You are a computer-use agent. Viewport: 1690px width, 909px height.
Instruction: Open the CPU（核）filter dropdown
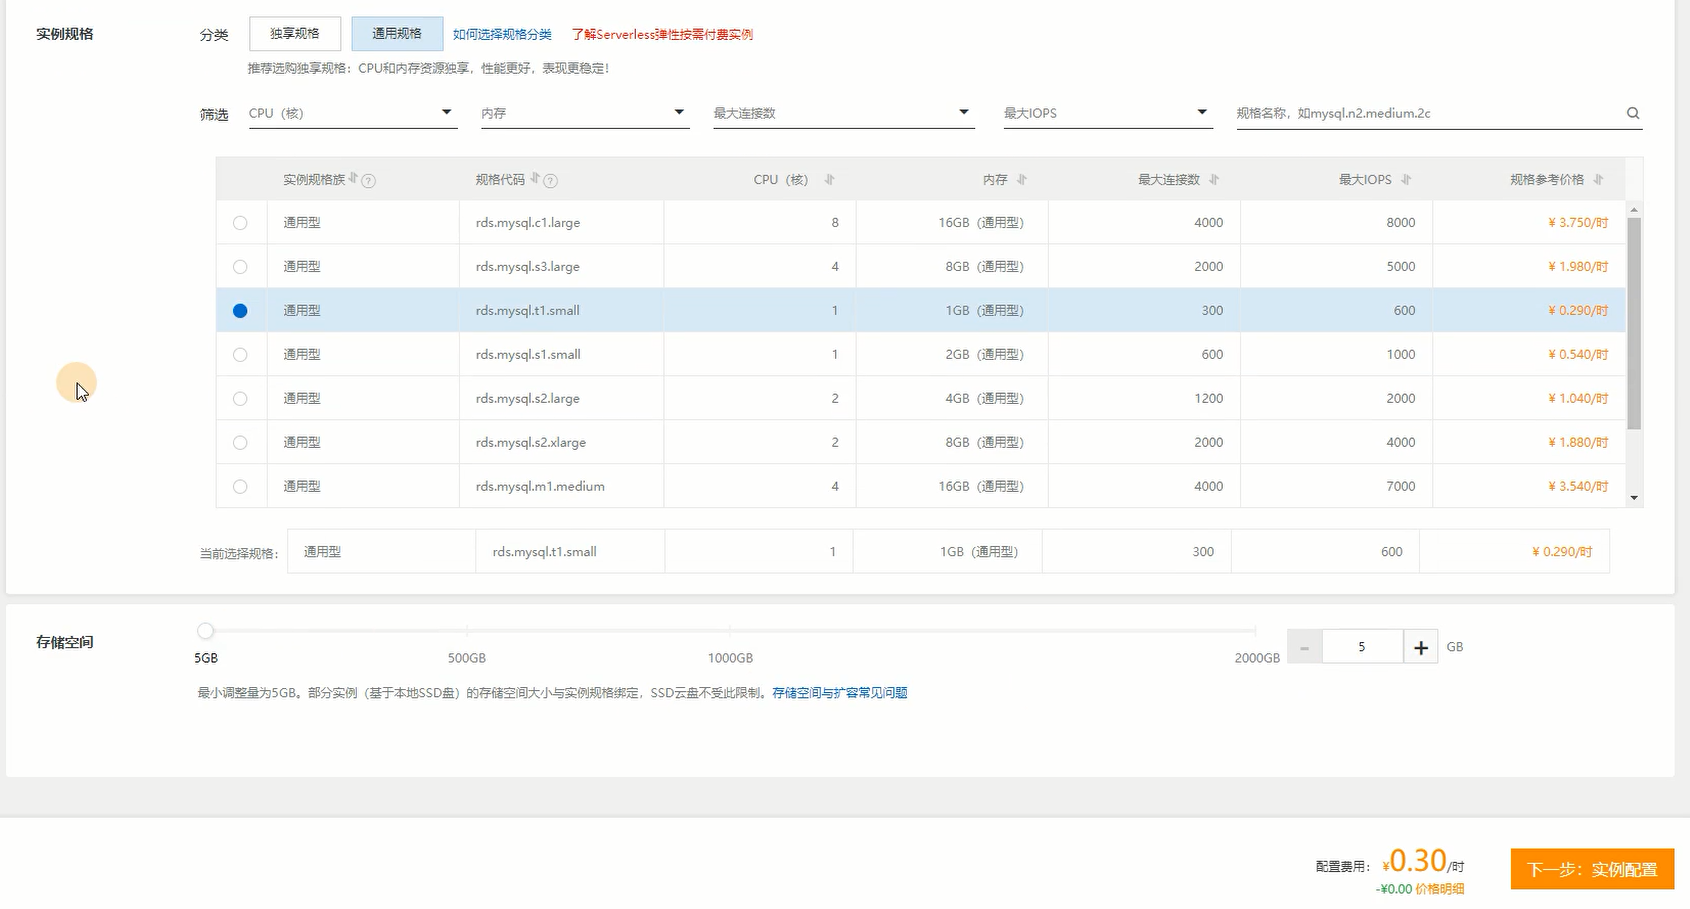(x=352, y=113)
